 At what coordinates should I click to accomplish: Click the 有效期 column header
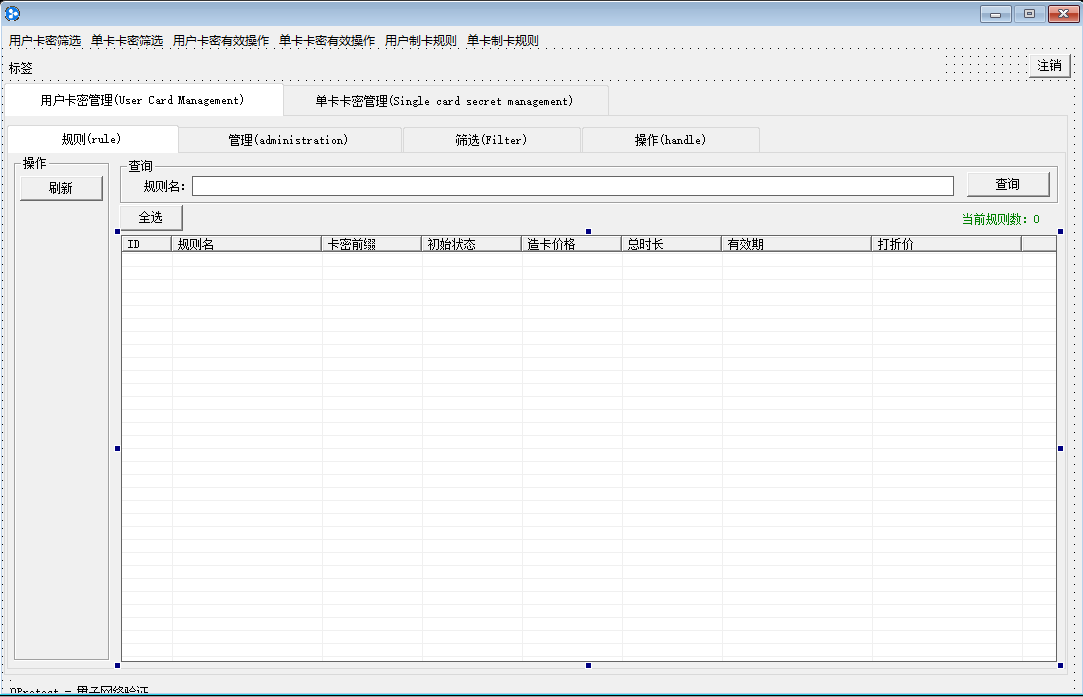point(796,244)
